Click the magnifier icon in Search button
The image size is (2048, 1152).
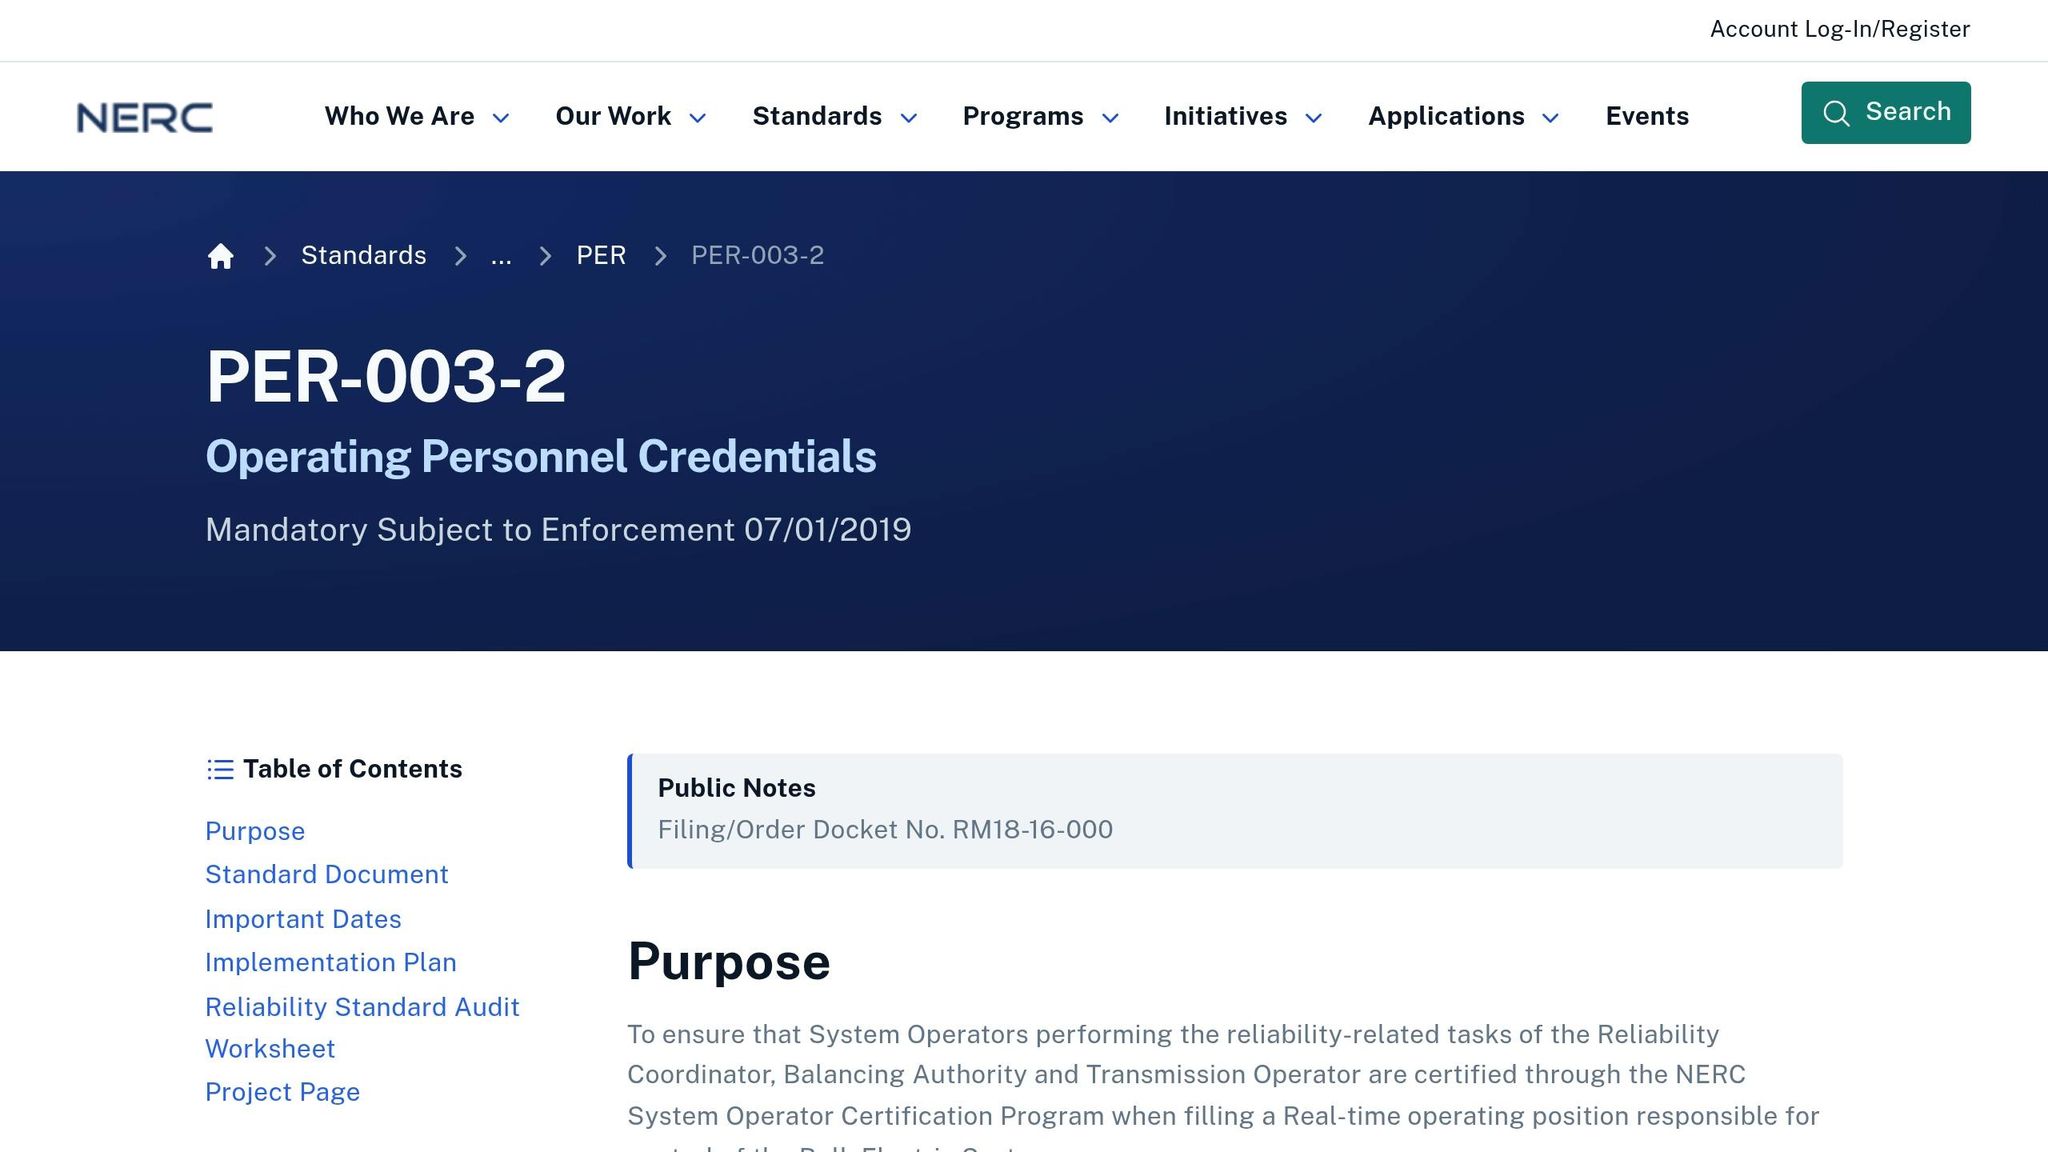click(x=1836, y=113)
